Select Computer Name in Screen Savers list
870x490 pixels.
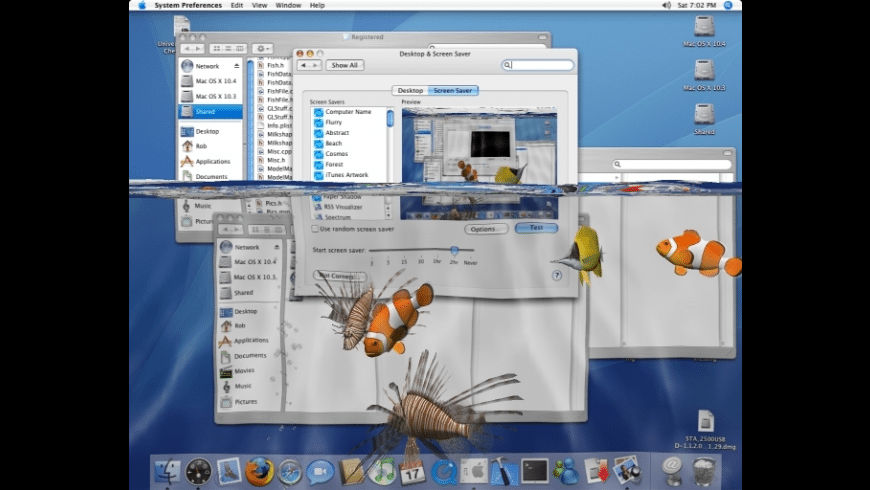click(348, 112)
